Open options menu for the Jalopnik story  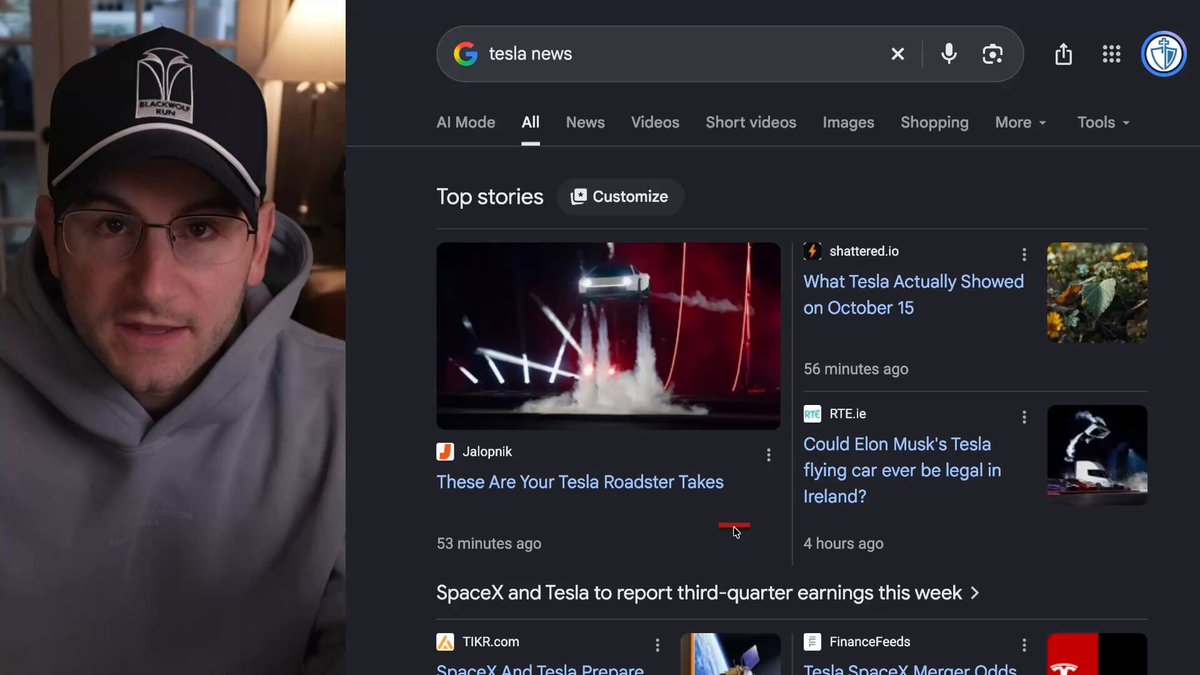click(768, 455)
